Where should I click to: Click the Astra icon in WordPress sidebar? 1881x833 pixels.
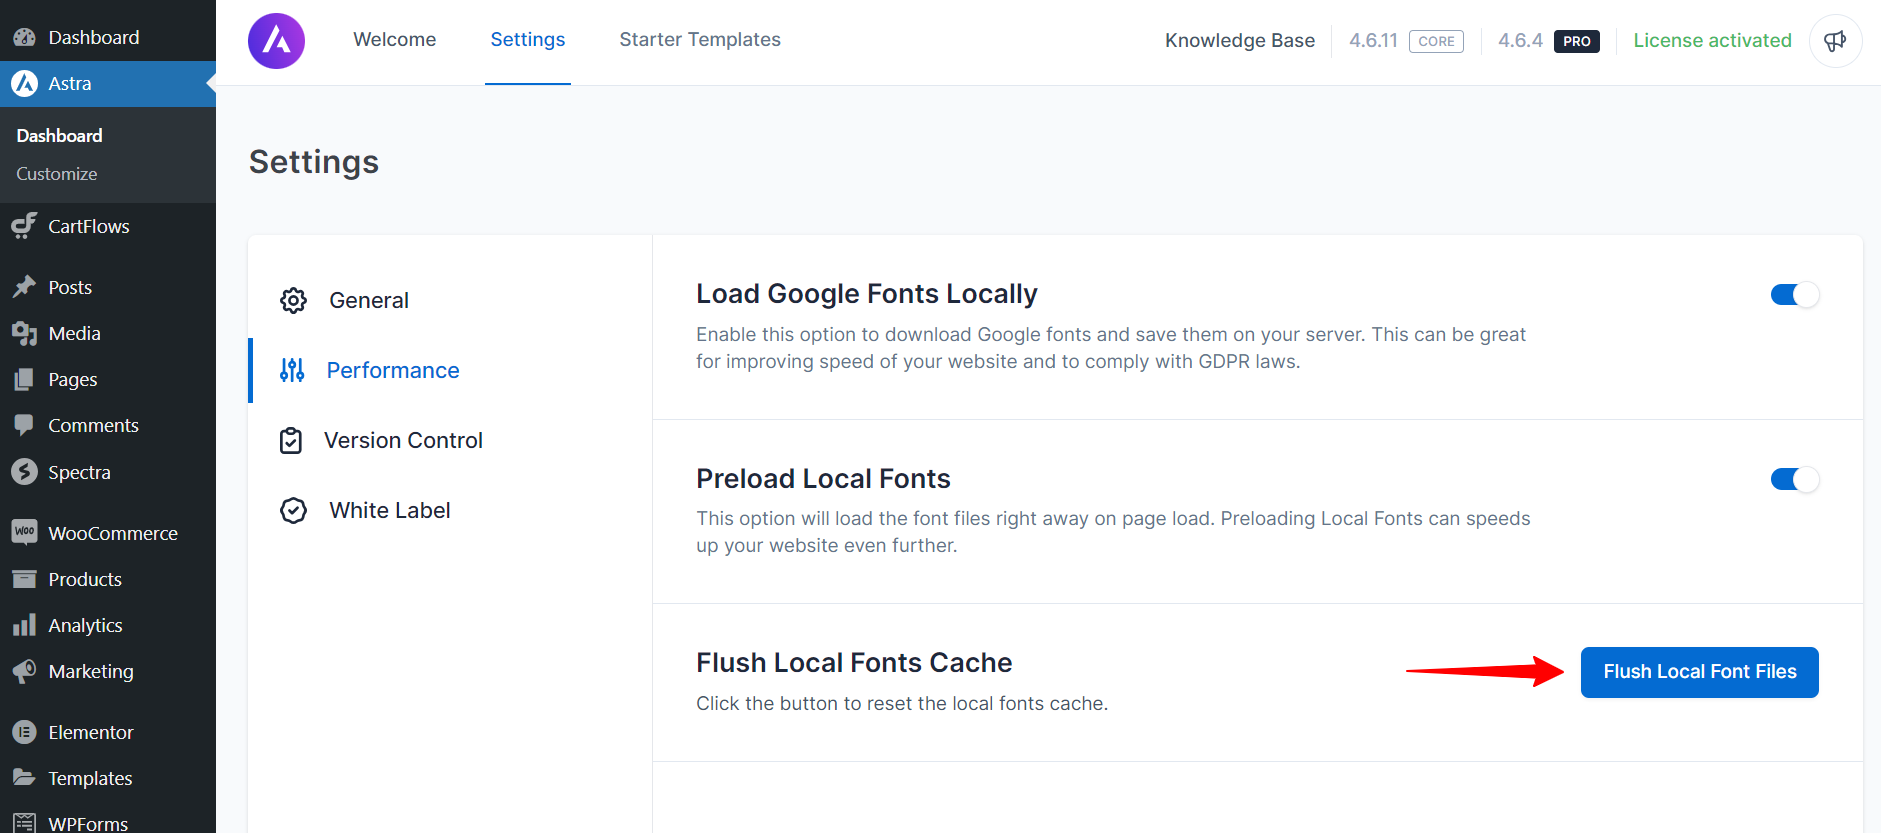click(x=25, y=84)
